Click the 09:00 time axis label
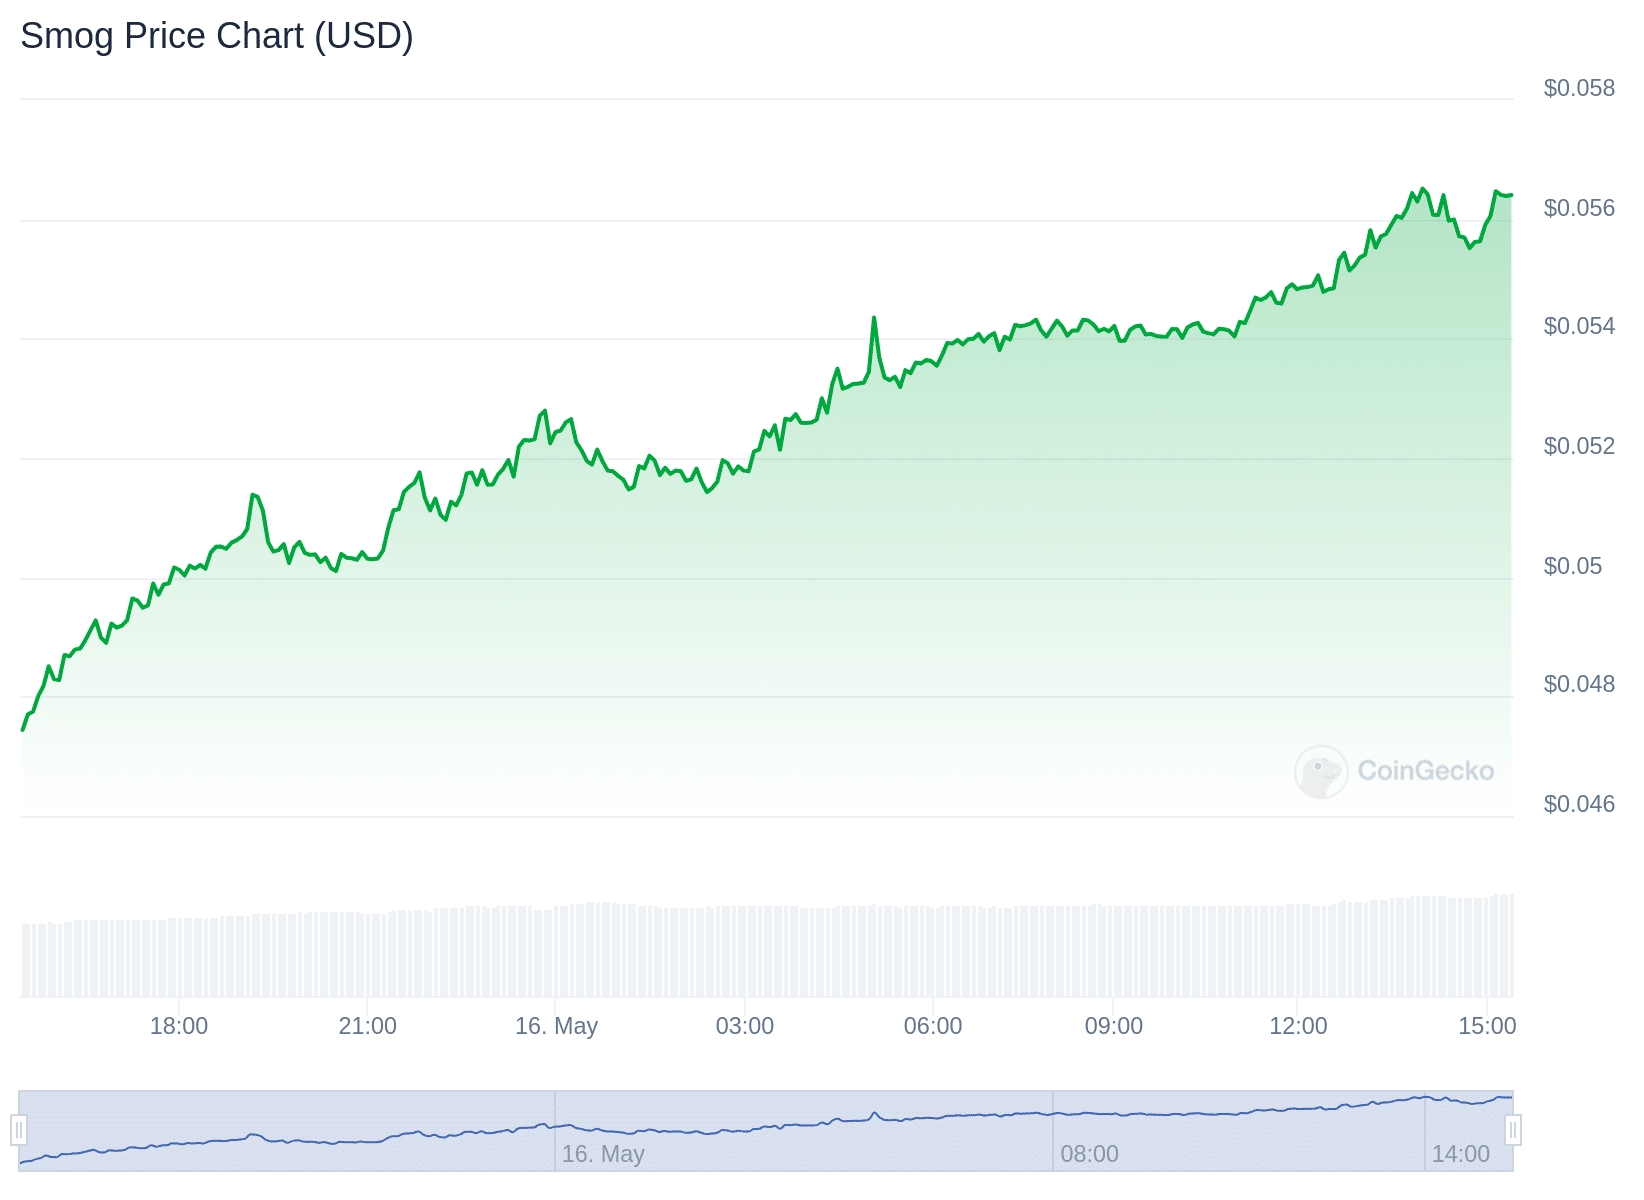Screen dimensions: 1644x1200 click(x=1114, y=1026)
